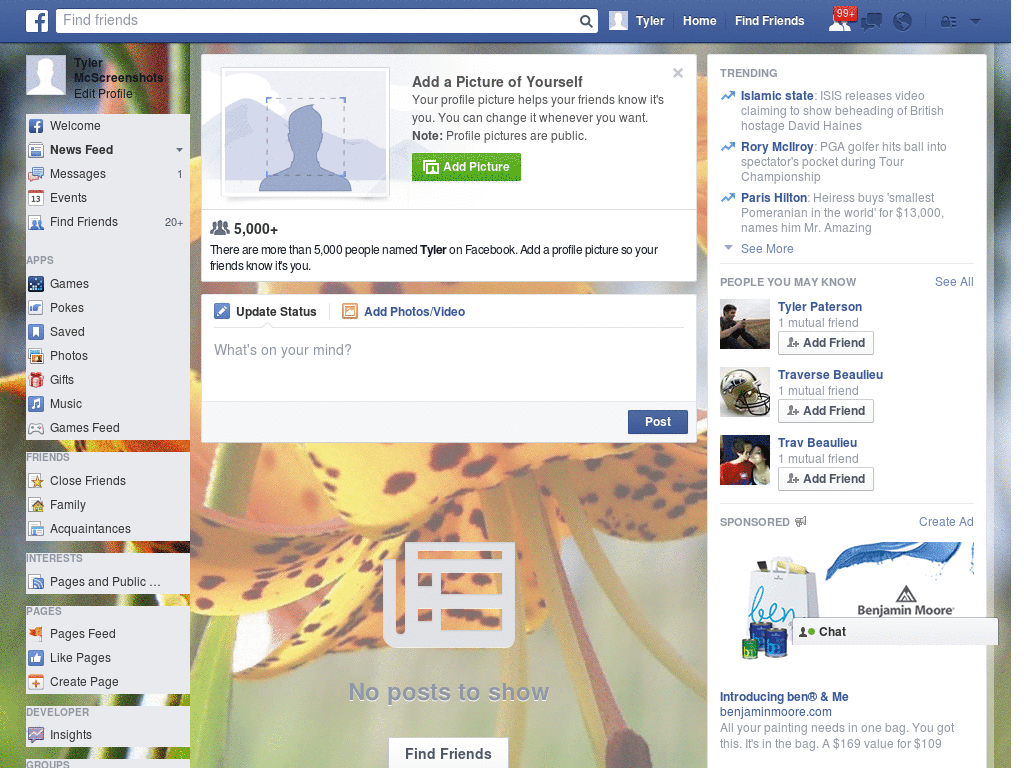Click the Acquaintances list icon
Screen dimensions: 1024x768
36,529
